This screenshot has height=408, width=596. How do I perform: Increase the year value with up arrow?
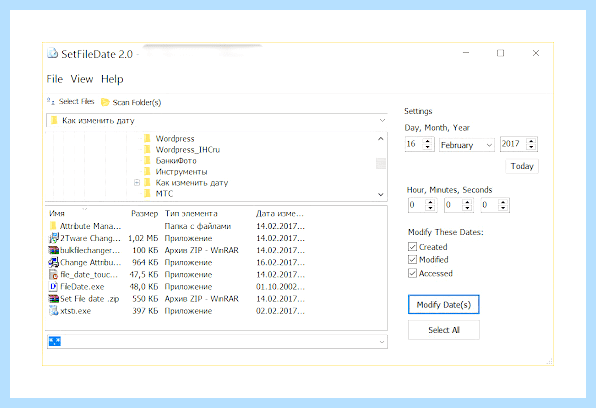531,141
